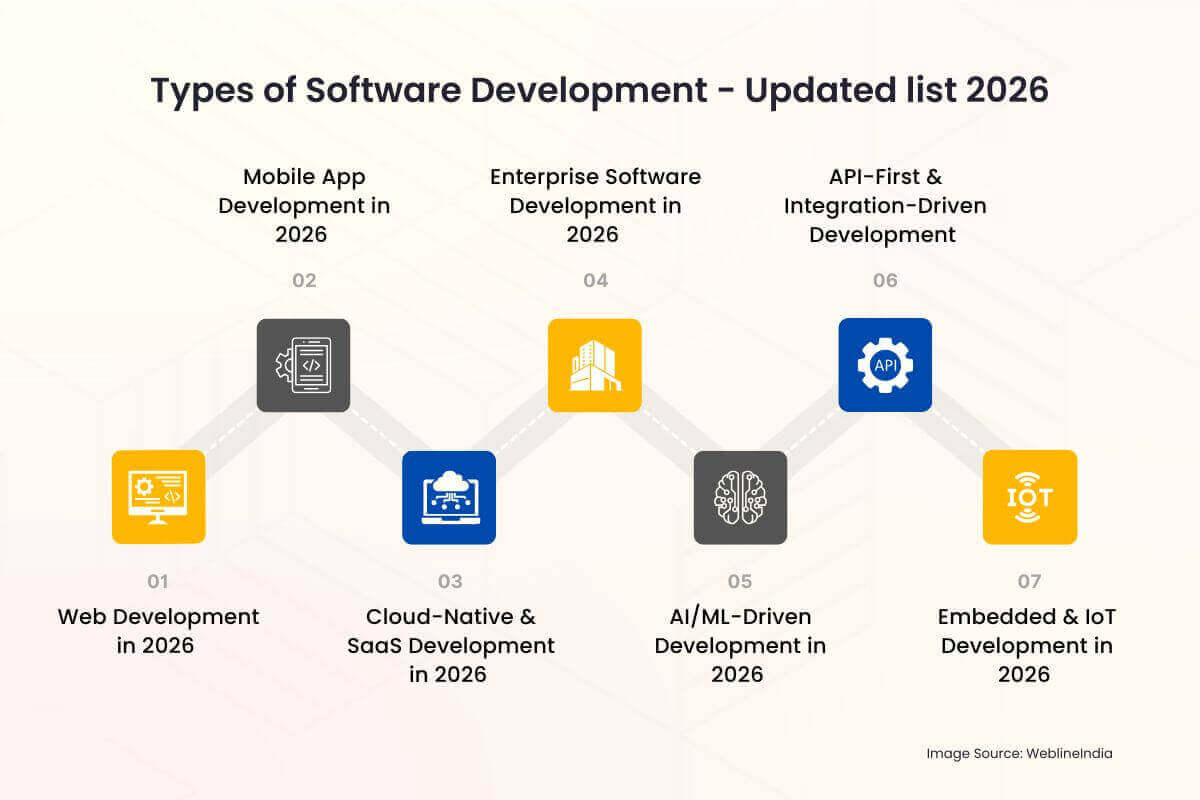Click step number 04
The image size is (1200, 800).
(x=595, y=280)
